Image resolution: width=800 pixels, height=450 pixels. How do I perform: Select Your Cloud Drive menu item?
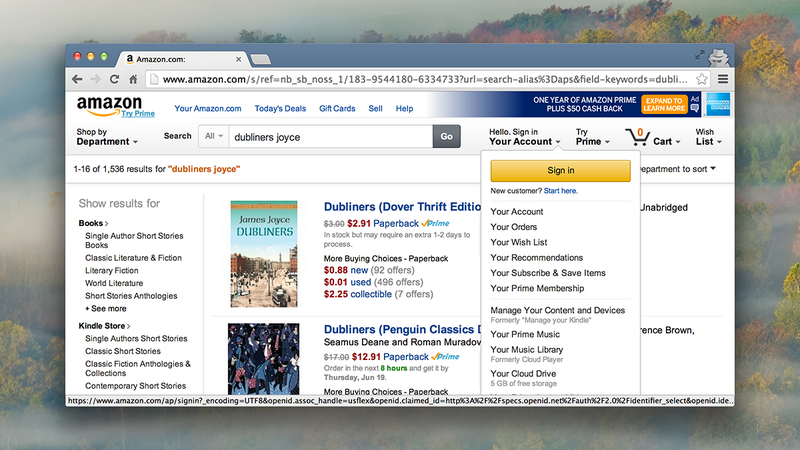[x=523, y=373]
